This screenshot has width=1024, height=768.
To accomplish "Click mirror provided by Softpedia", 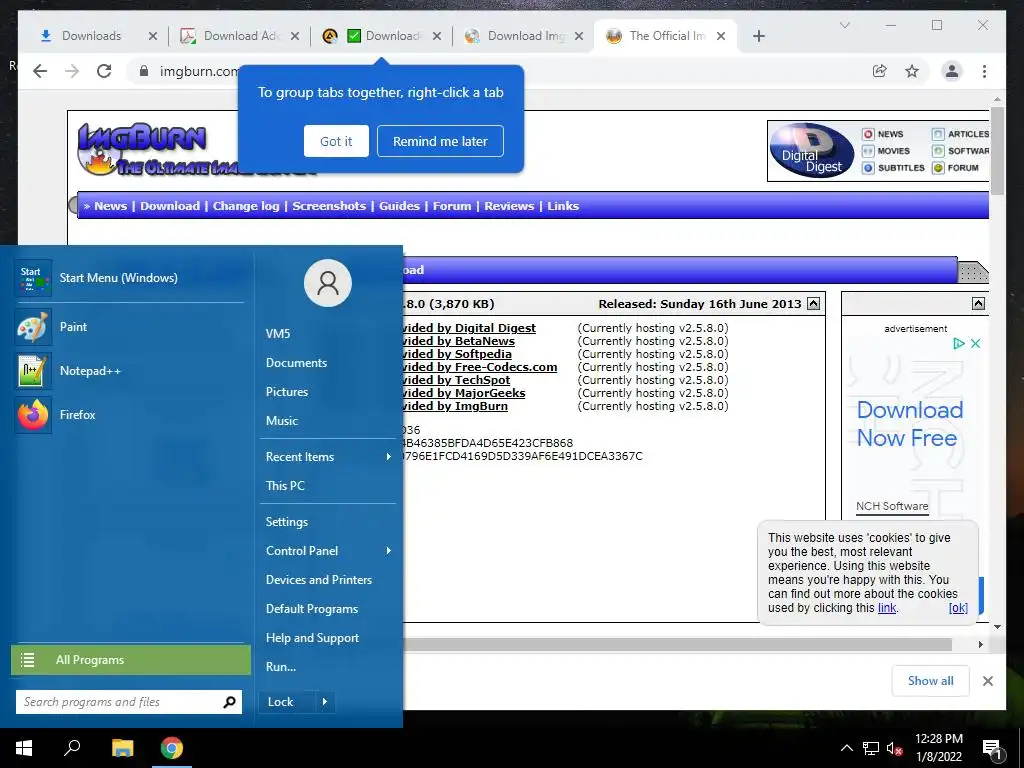I will coord(457,354).
